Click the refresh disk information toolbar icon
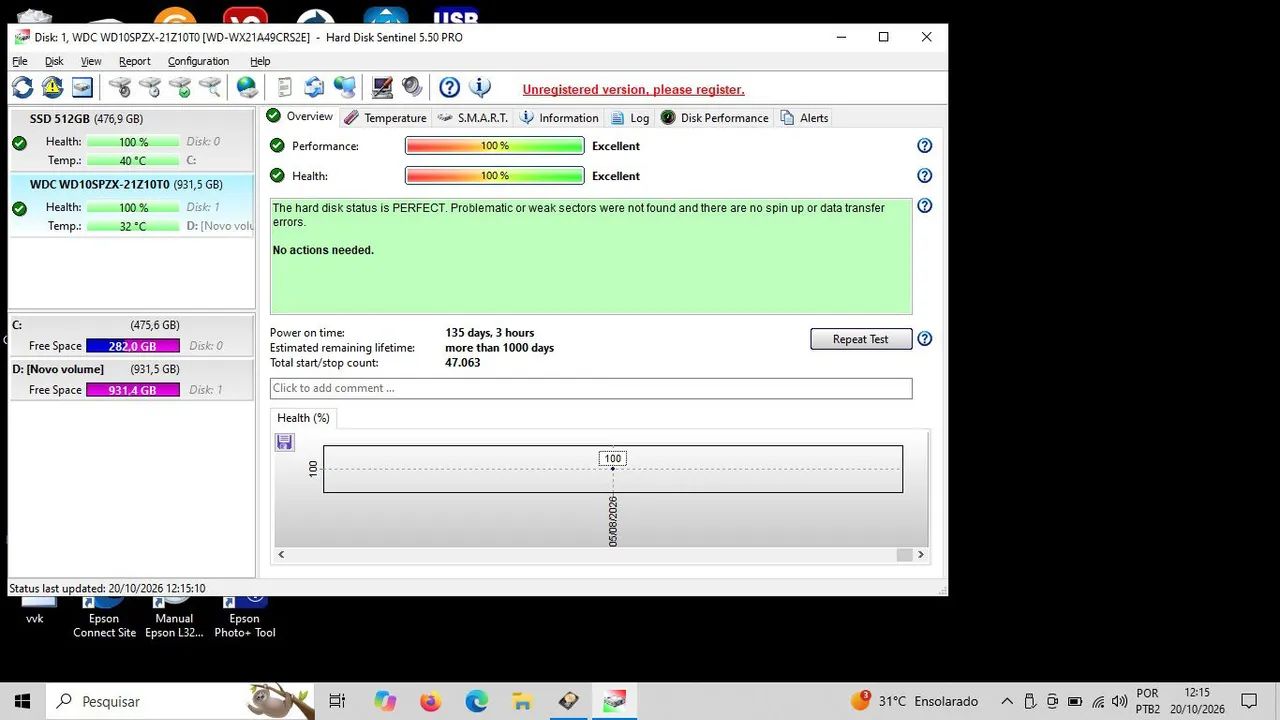Viewport: 1280px width, 720px height. pyautogui.click(x=22, y=88)
